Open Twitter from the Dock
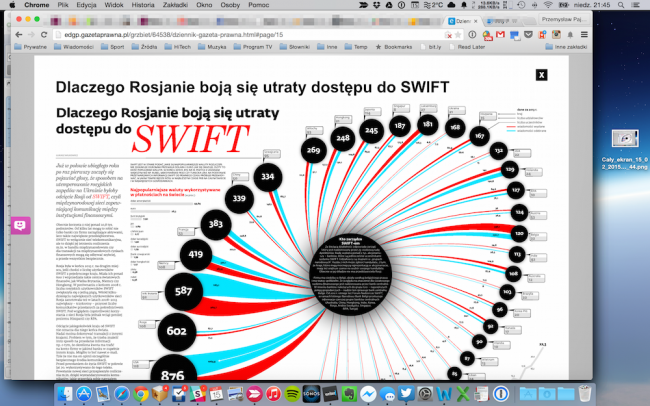Screen dimensions: 650x406 coord(406,394)
